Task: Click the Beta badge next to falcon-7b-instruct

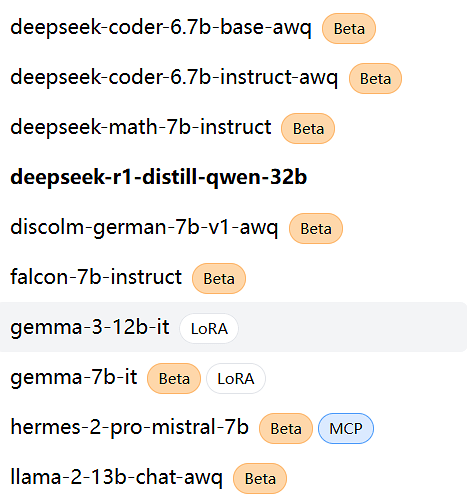Action: pyautogui.click(x=219, y=279)
